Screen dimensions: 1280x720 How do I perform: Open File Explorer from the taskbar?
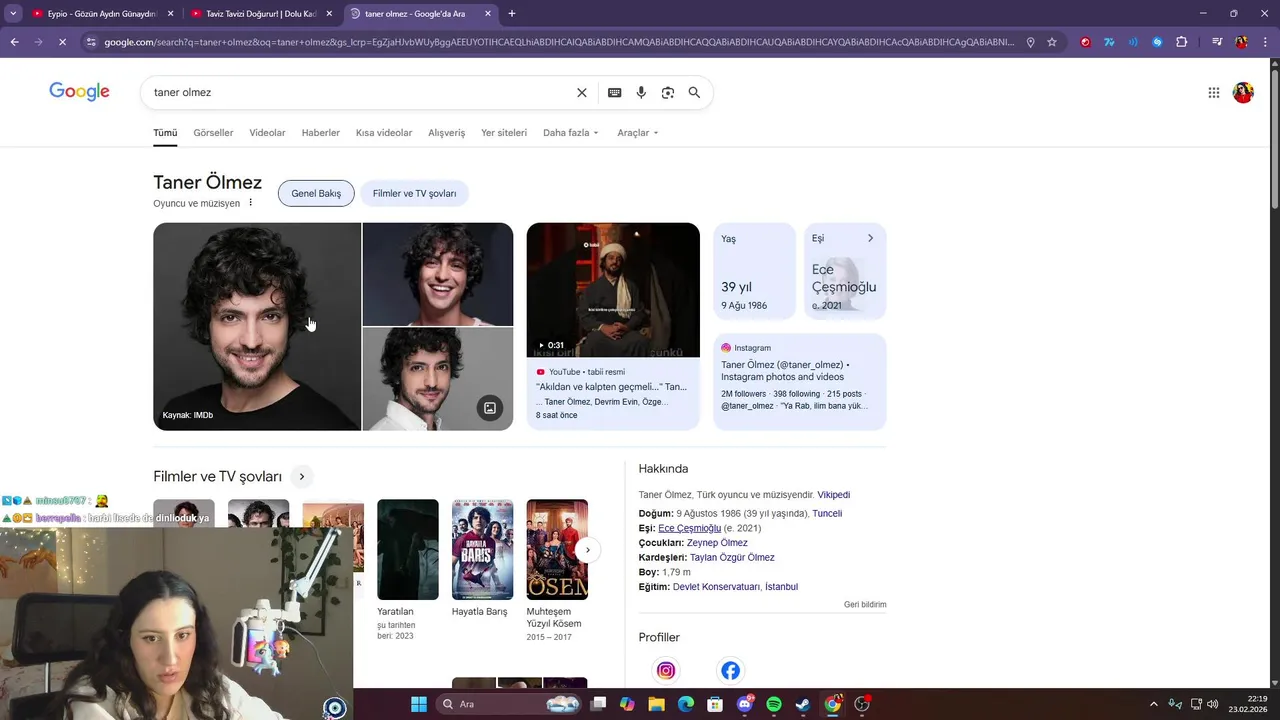pyautogui.click(x=657, y=704)
